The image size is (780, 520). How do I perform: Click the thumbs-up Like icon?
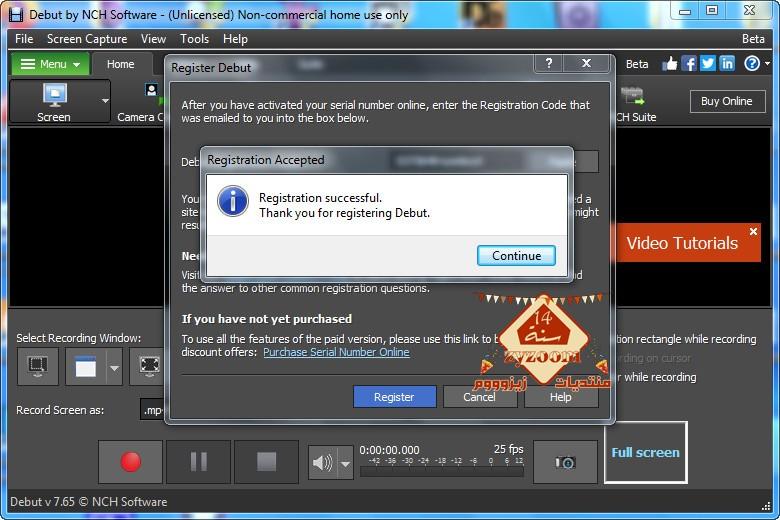tap(670, 64)
